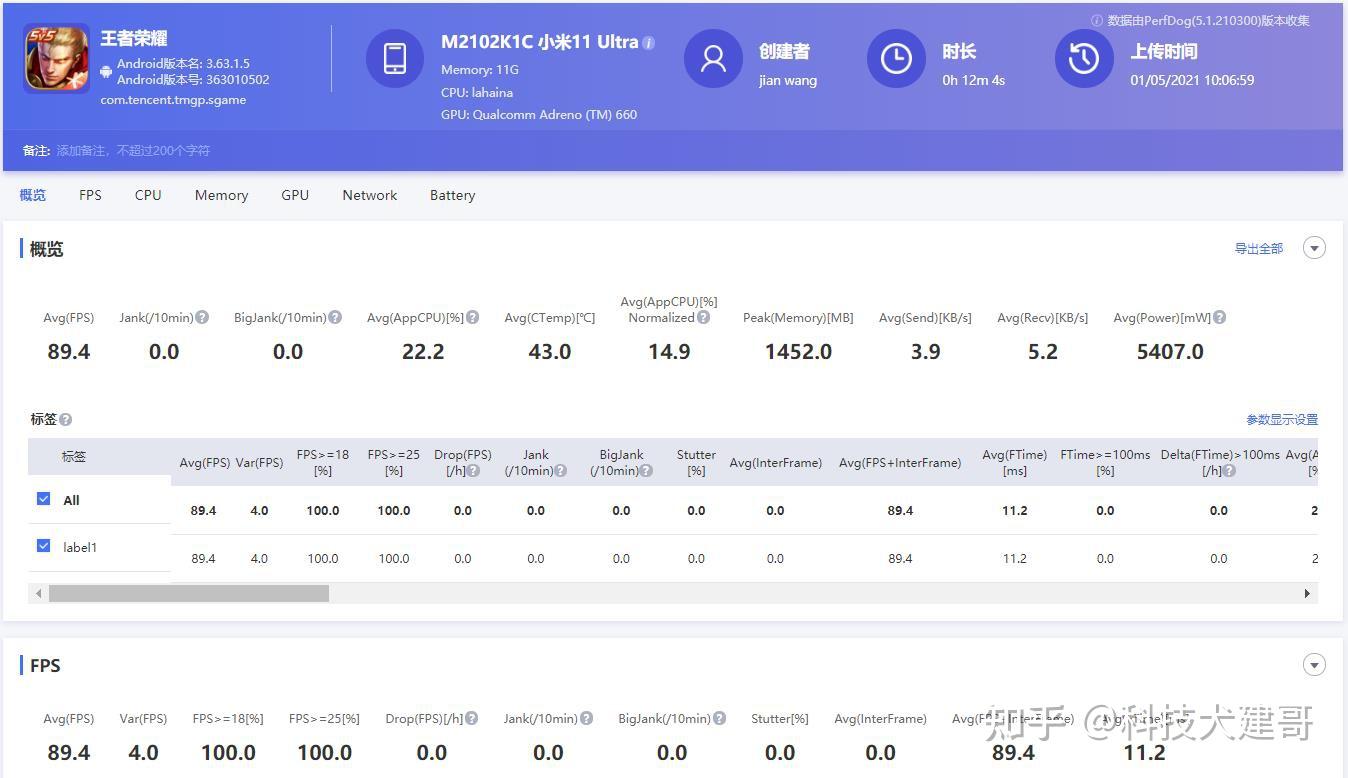Click the Peak(Memory) value 1452.0
This screenshot has width=1348, height=778.
point(798,351)
